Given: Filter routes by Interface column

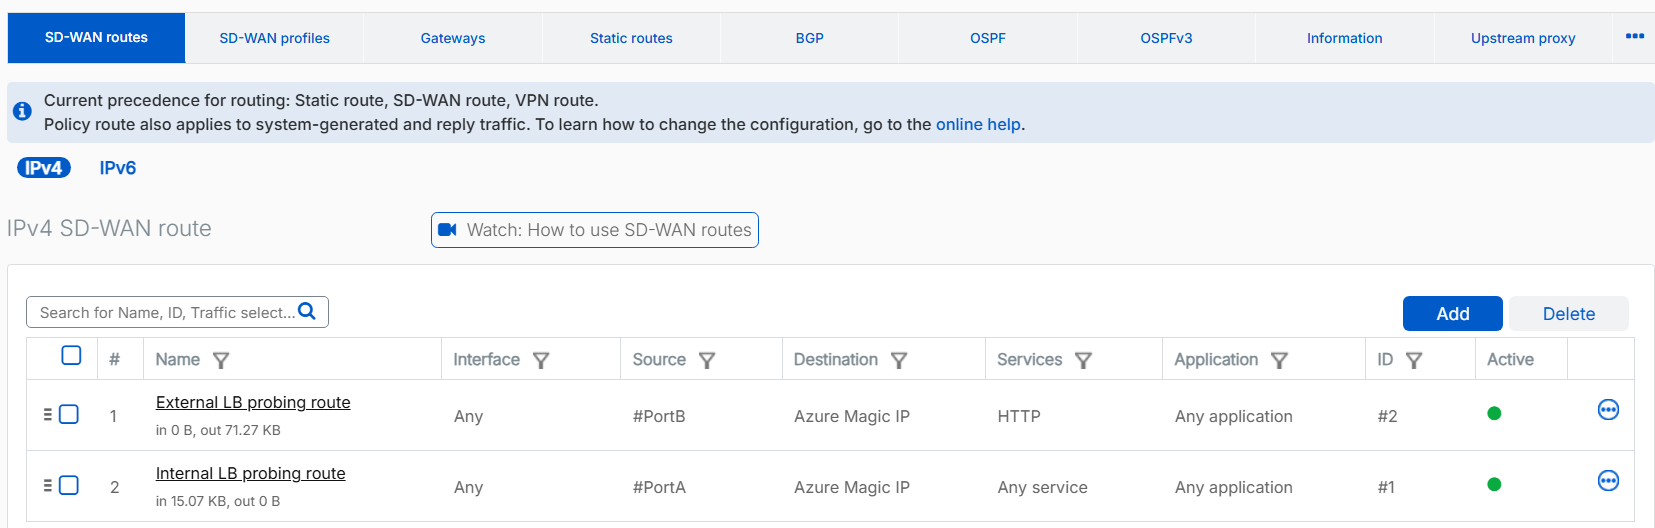Looking at the screenshot, I should coord(541,360).
